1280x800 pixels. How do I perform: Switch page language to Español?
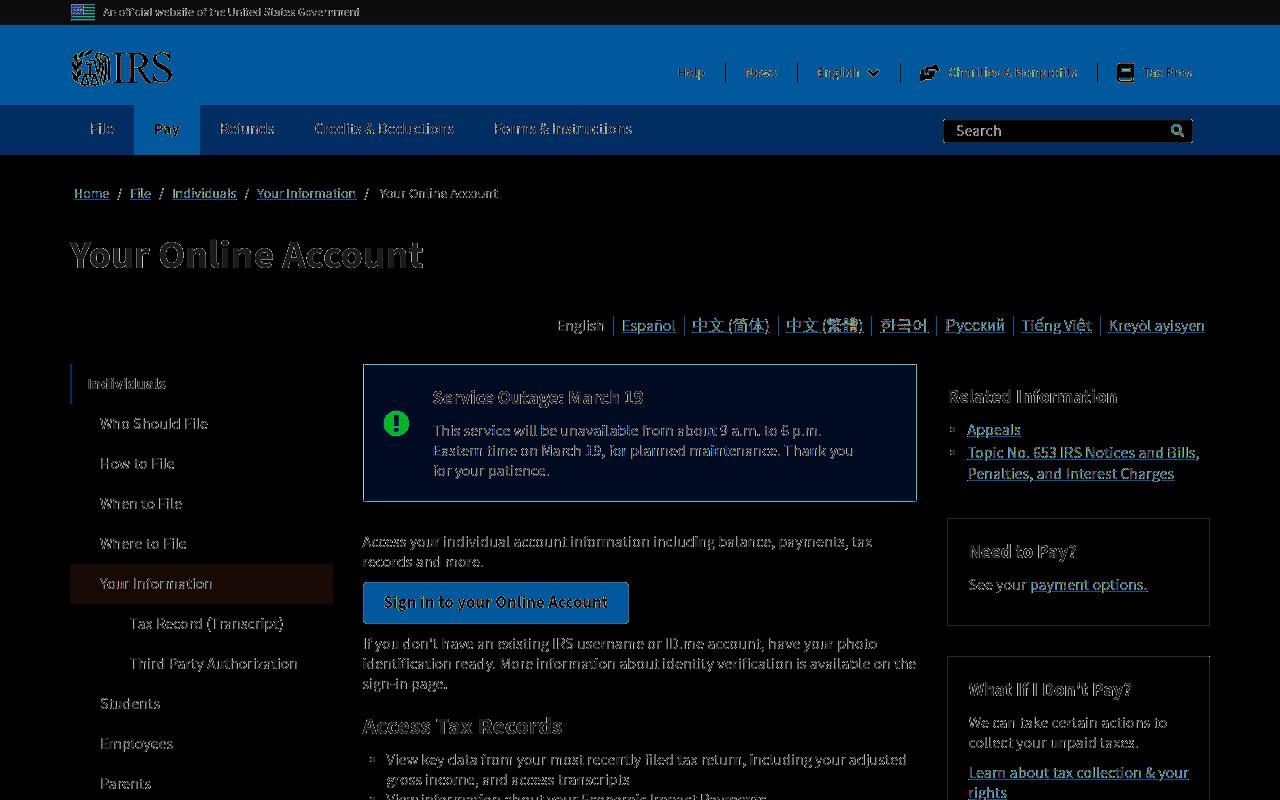[x=648, y=325]
